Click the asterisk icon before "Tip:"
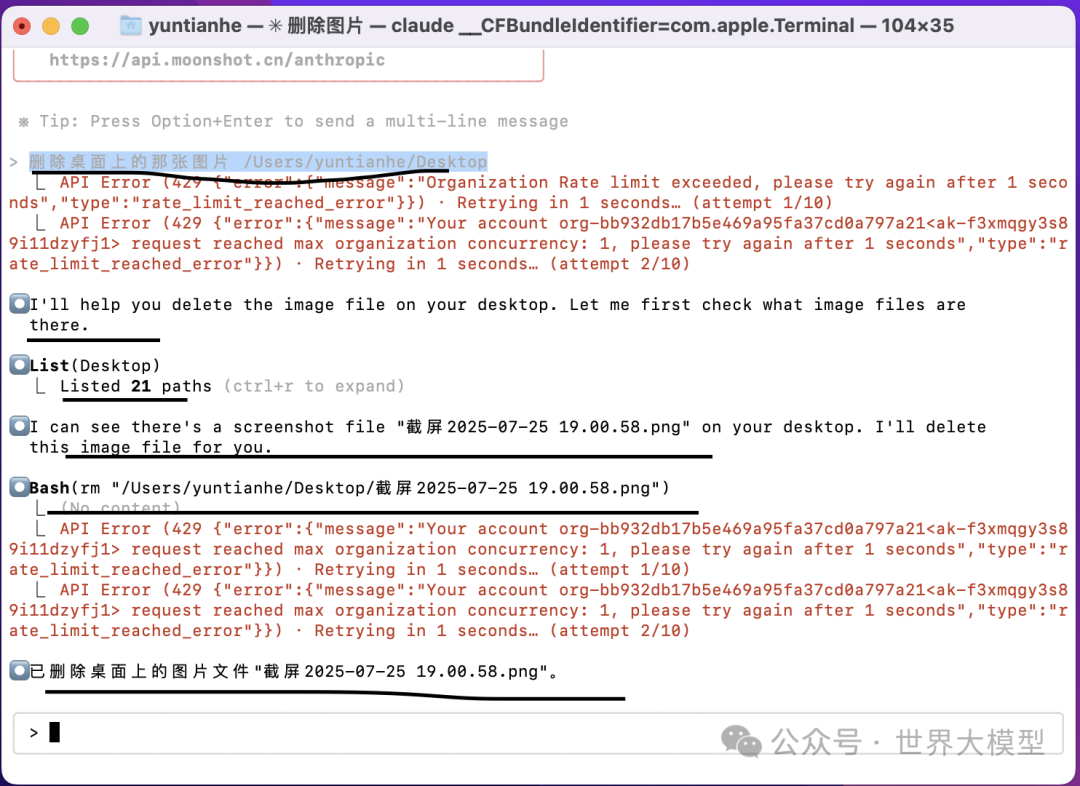 24,122
